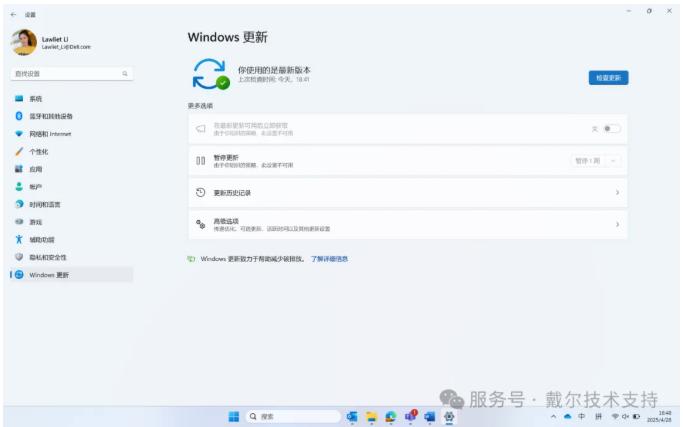Open Word from the taskbar
Screen dimensions: 683x427
(x=429, y=417)
